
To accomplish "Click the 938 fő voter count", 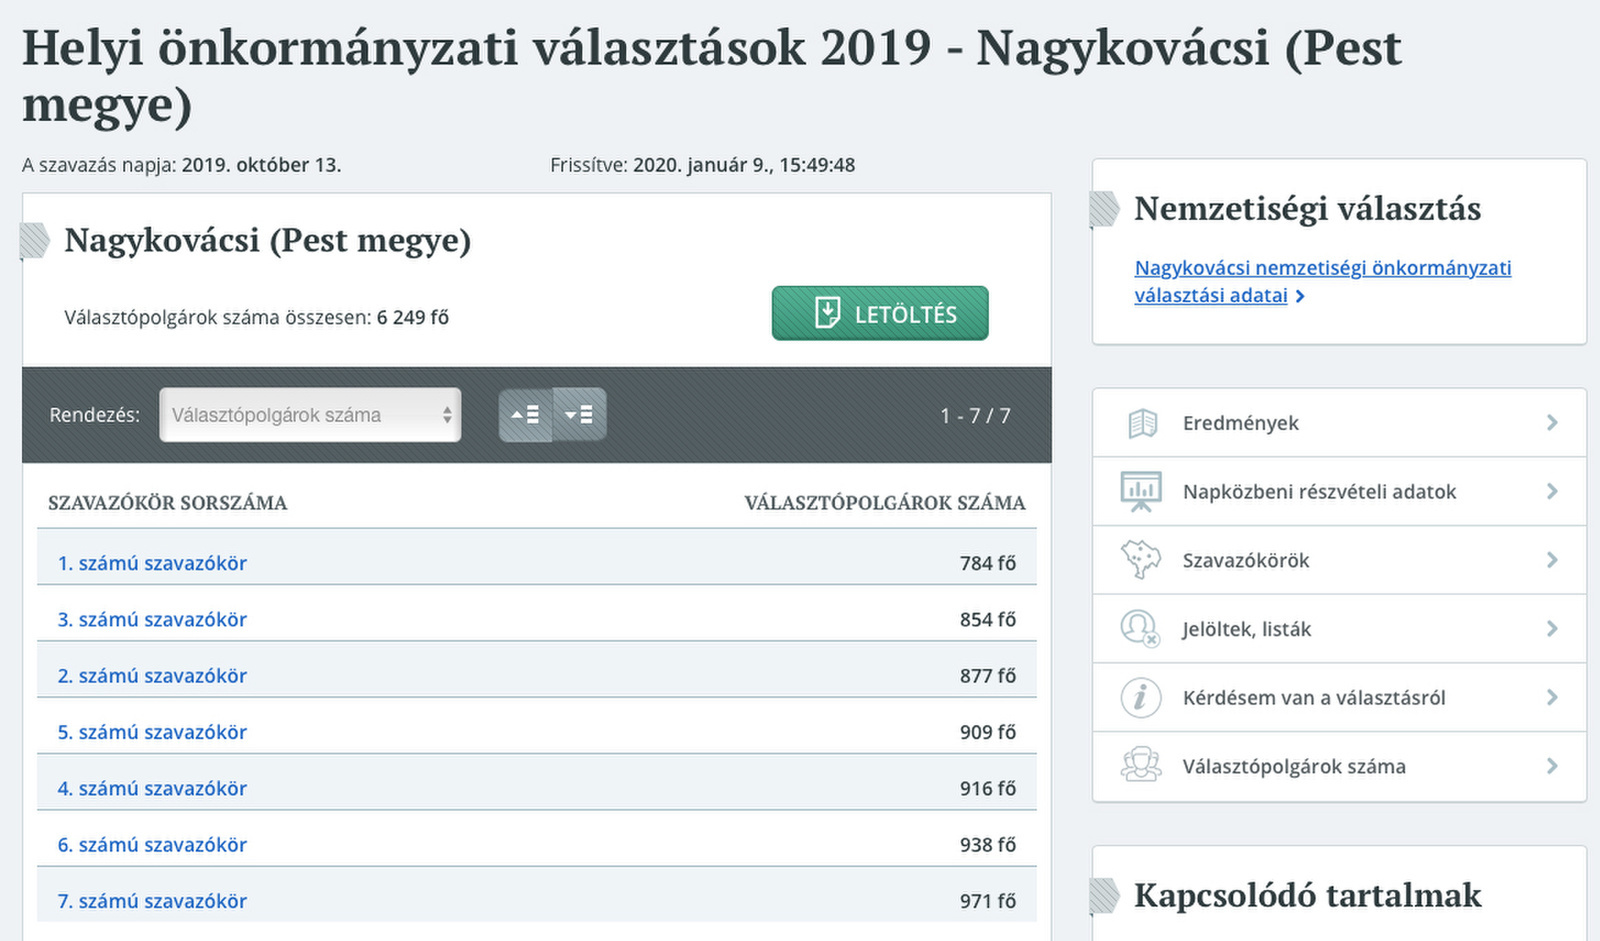I will click(x=988, y=845).
